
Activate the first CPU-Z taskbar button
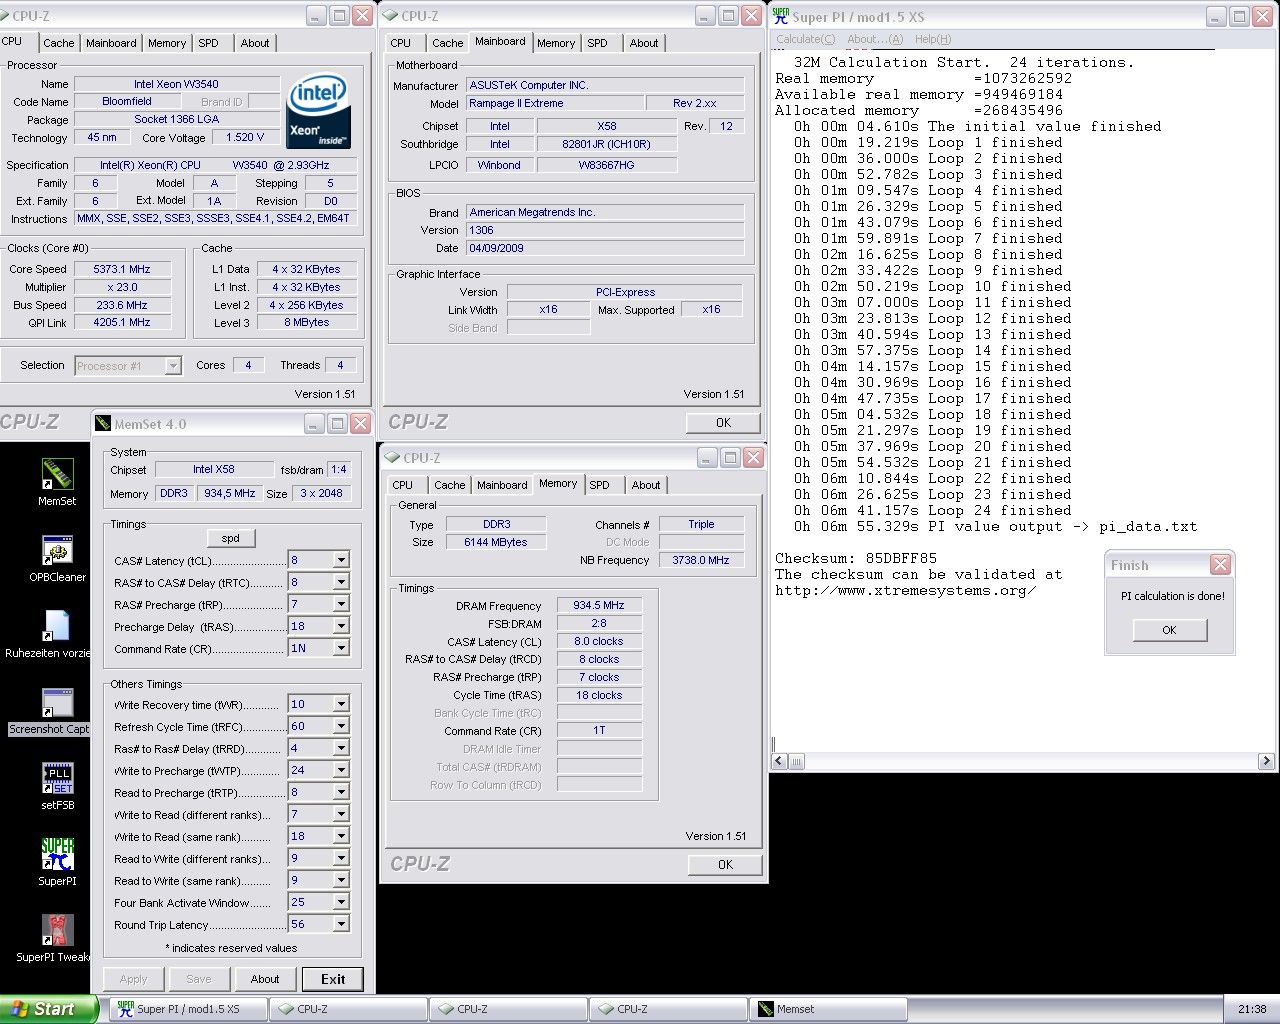click(x=347, y=1009)
